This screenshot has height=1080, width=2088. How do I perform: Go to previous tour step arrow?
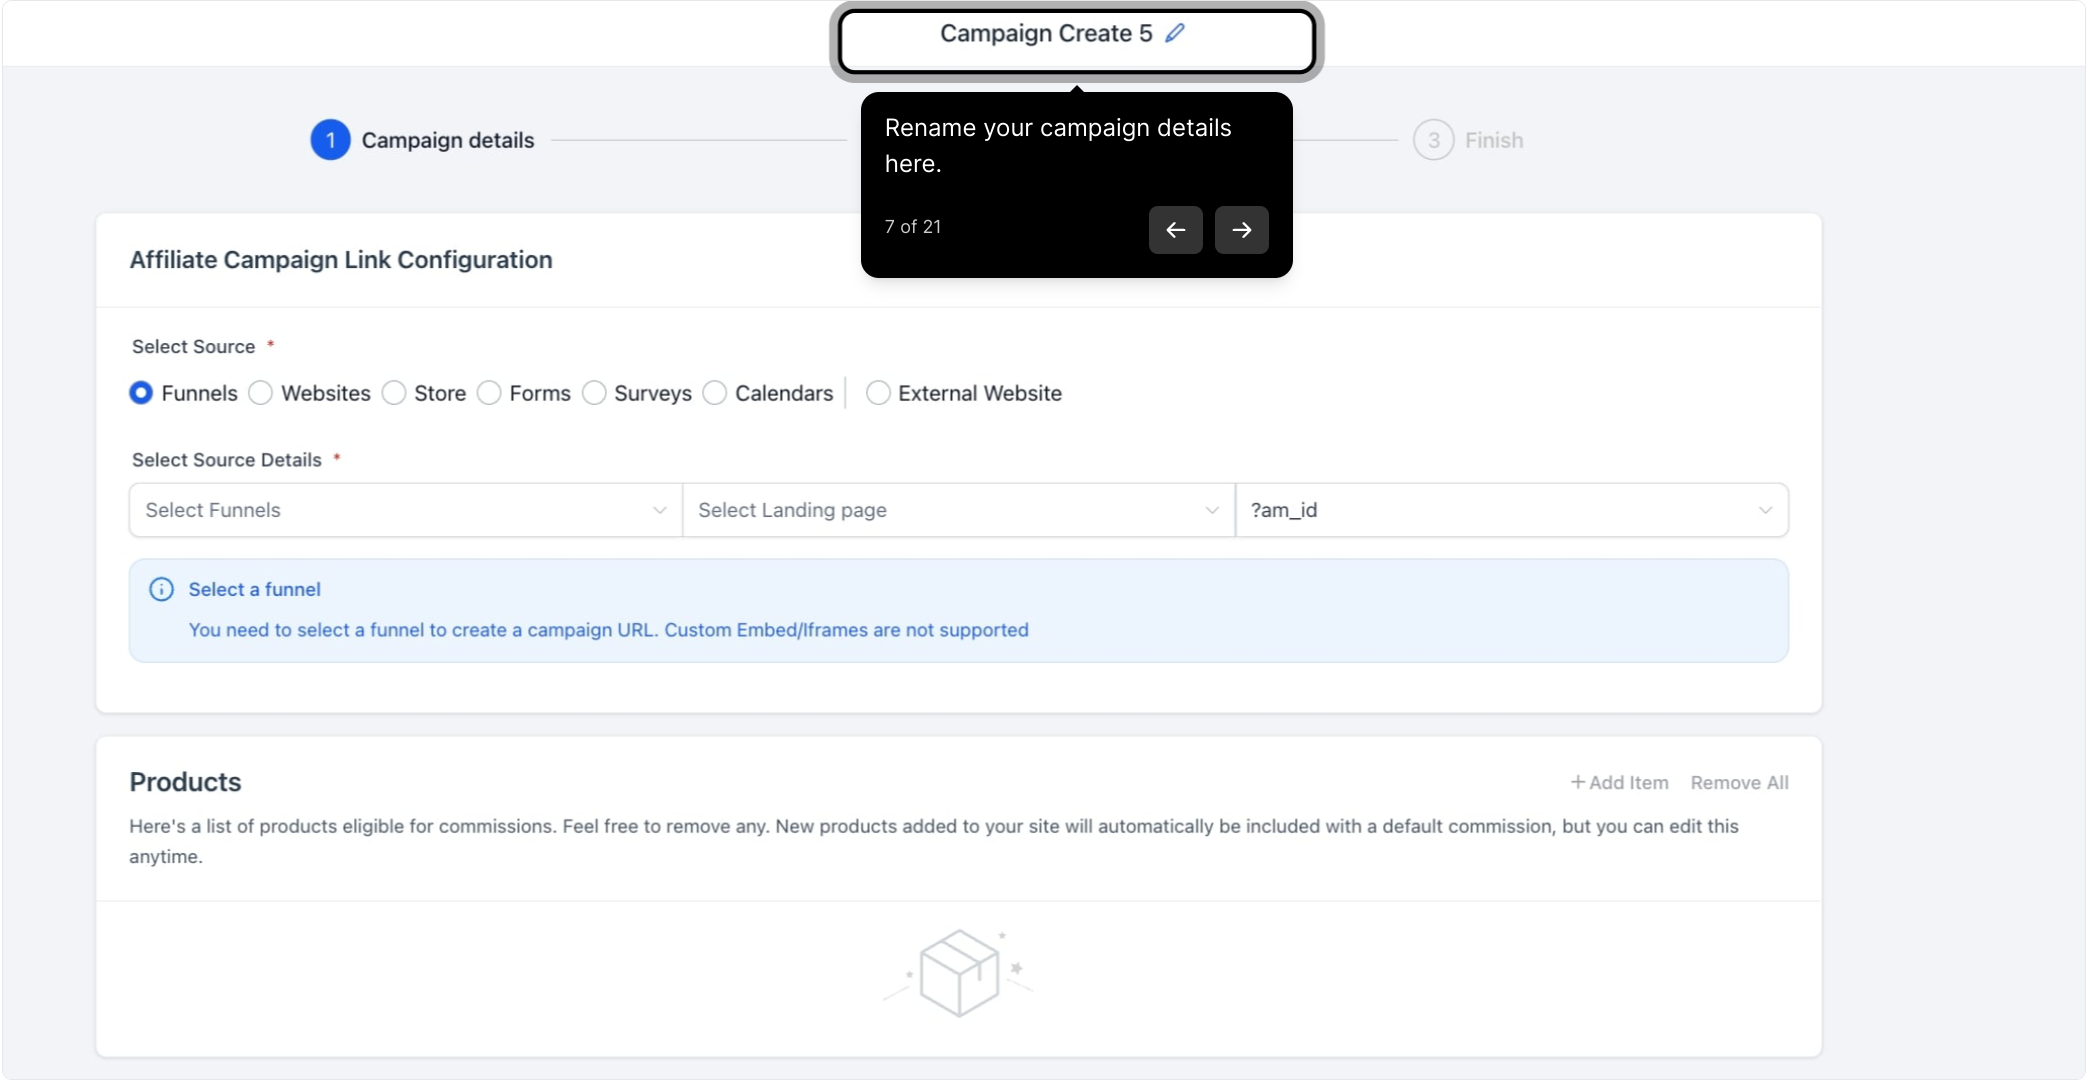coord(1175,230)
